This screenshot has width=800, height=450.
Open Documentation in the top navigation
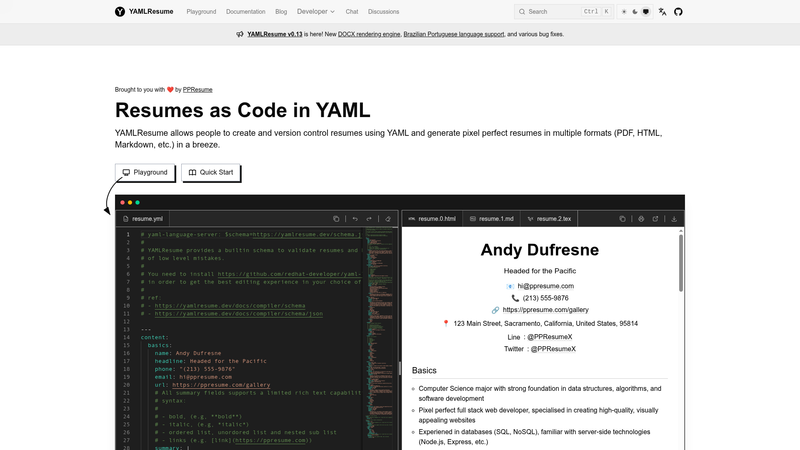click(x=245, y=12)
